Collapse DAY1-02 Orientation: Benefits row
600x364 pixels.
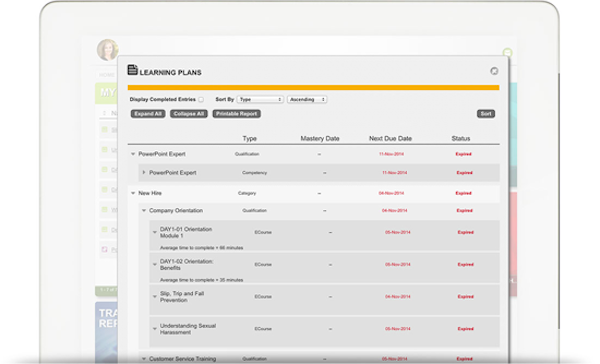[155, 264]
